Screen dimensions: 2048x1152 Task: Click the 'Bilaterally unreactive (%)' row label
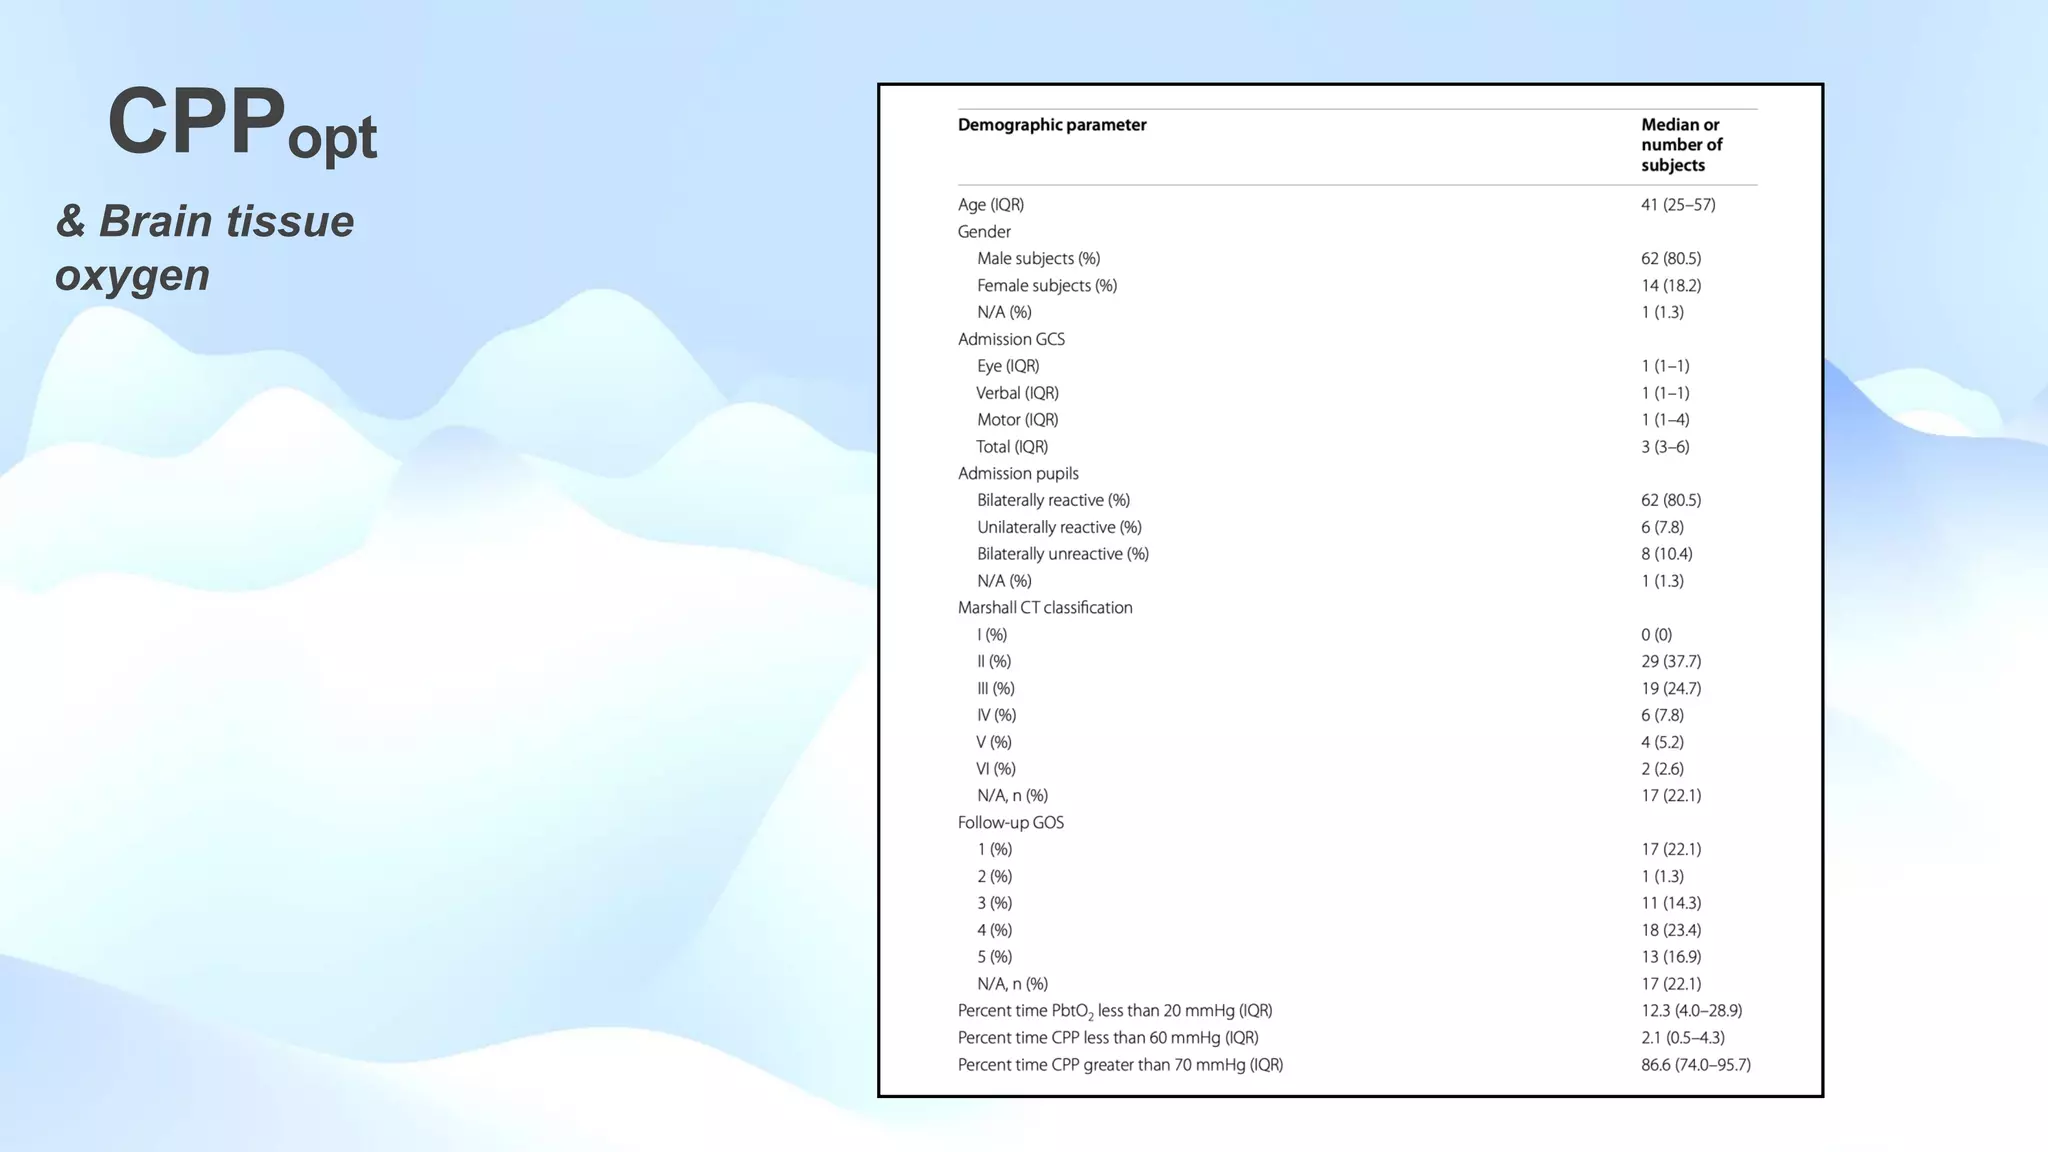point(1062,554)
